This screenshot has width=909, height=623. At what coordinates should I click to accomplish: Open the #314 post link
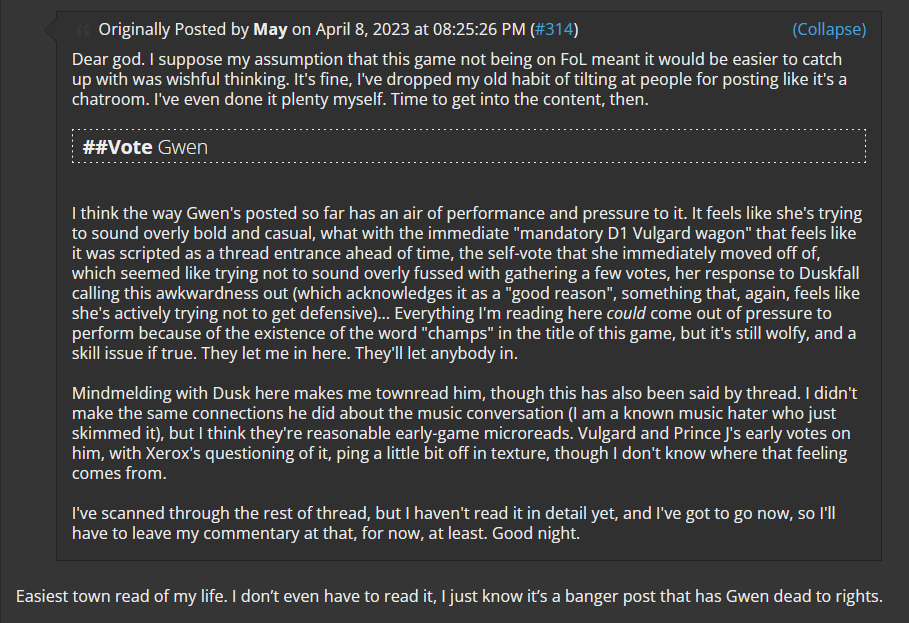point(550,29)
